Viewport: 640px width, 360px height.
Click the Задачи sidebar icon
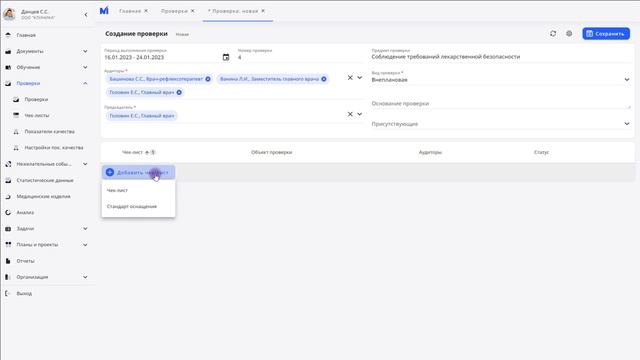coord(8,229)
